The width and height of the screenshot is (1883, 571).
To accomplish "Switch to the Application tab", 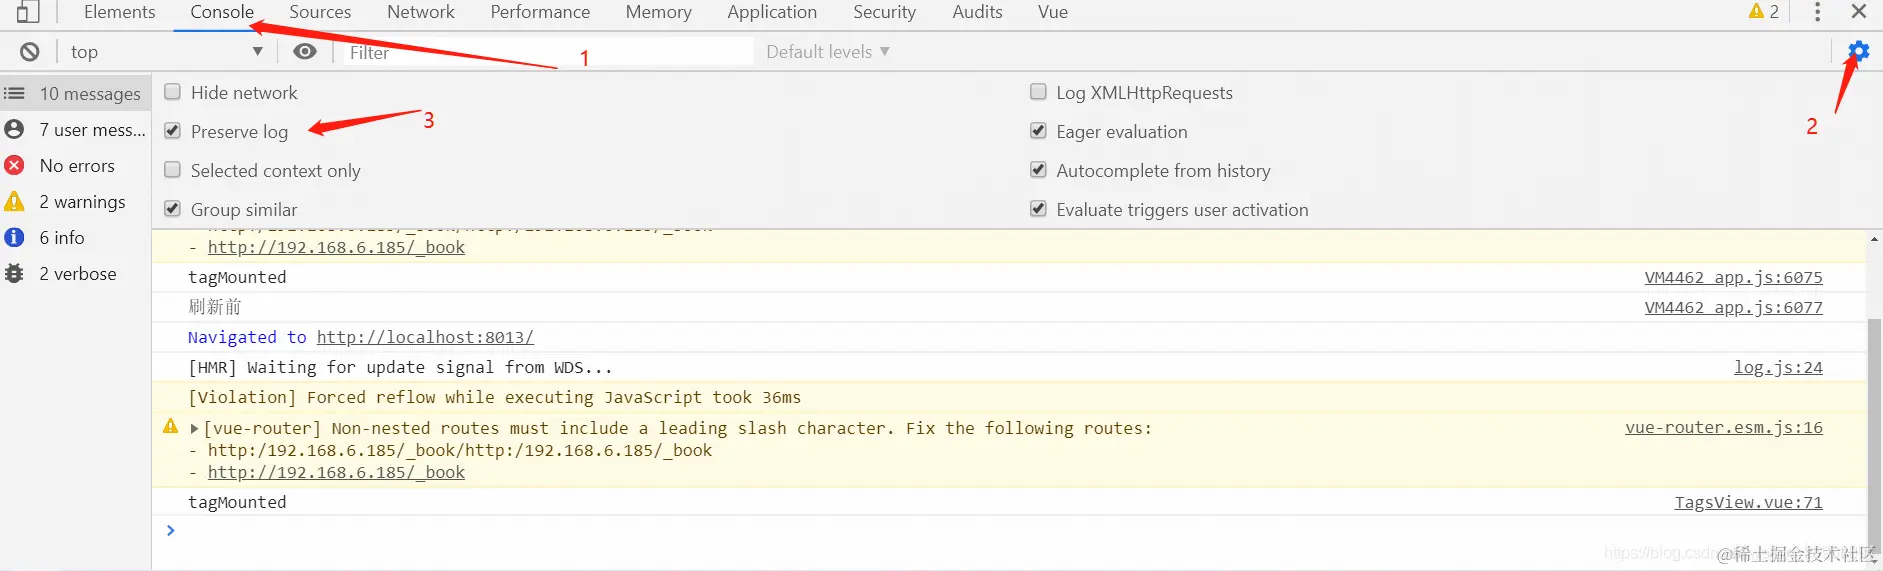I will point(772,12).
